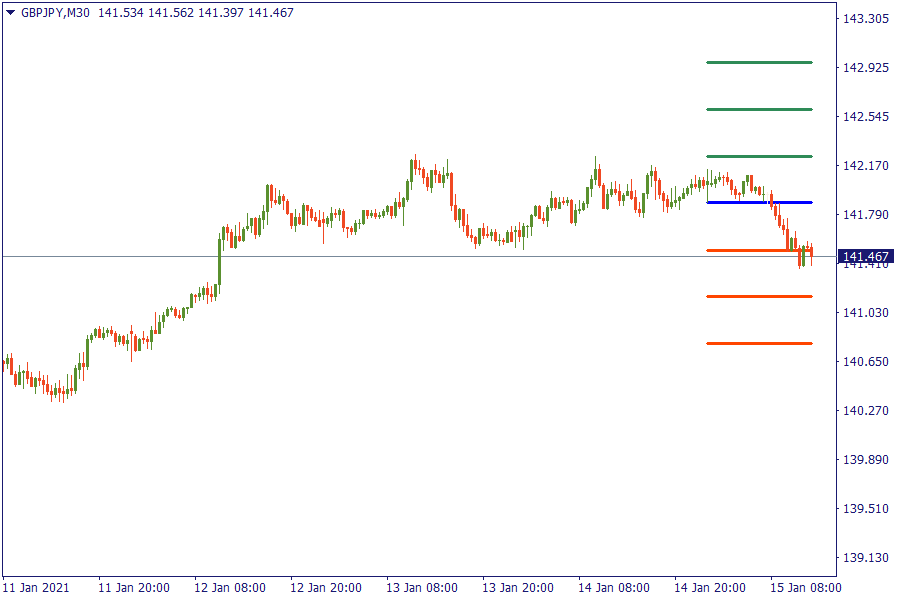Select the blue pivot level line
Image resolution: width=900 pixels, height=600 pixels.
pyautogui.click(x=758, y=203)
